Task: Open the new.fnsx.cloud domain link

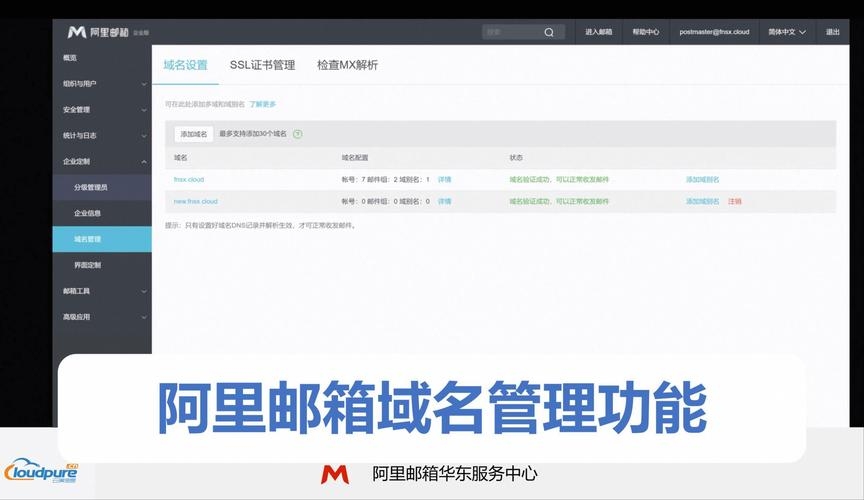Action: pyautogui.click(x=196, y=202)
